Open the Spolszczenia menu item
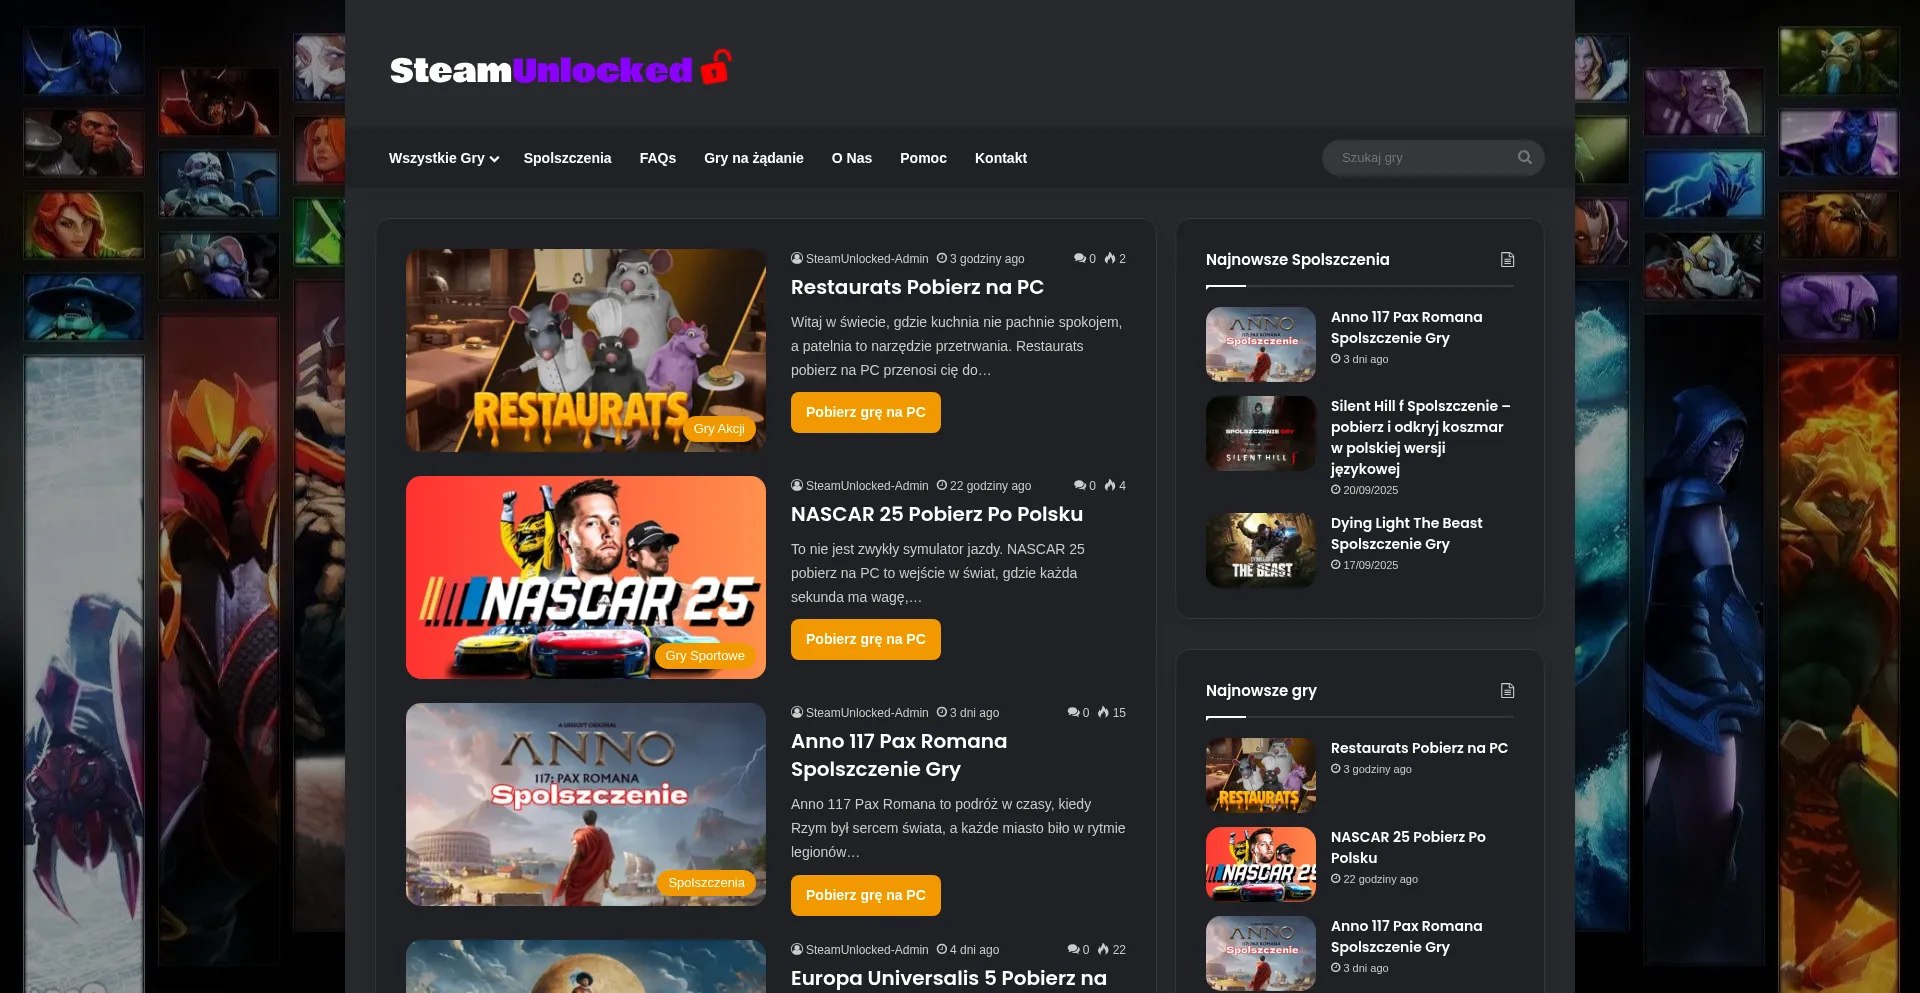1920x993 pixels. (x=567, y=158)
